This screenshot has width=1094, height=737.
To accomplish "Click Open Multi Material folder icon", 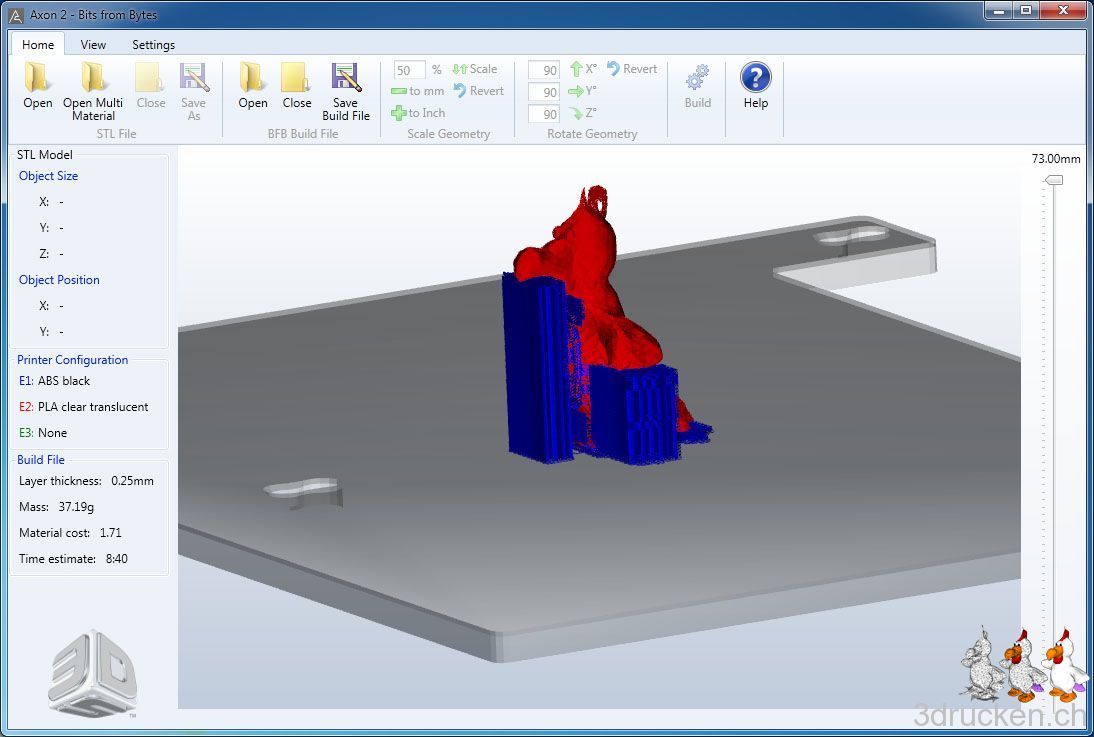I will click(92, 77).
